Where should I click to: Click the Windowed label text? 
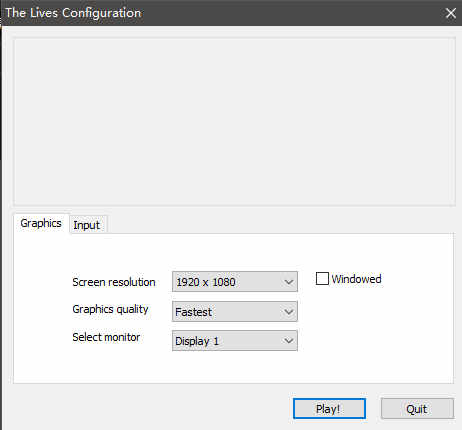(356, 279)
